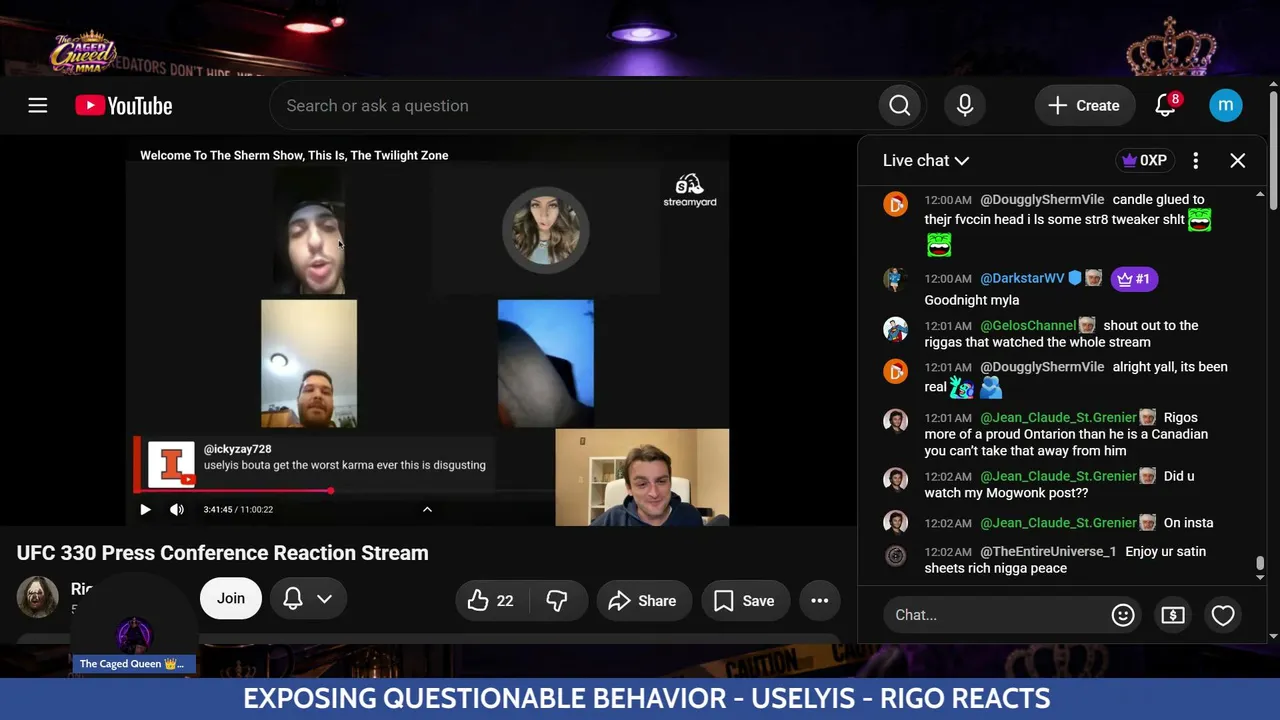Open the channel avatar below the video title
Screen dimensions: 1280x720
38,597
